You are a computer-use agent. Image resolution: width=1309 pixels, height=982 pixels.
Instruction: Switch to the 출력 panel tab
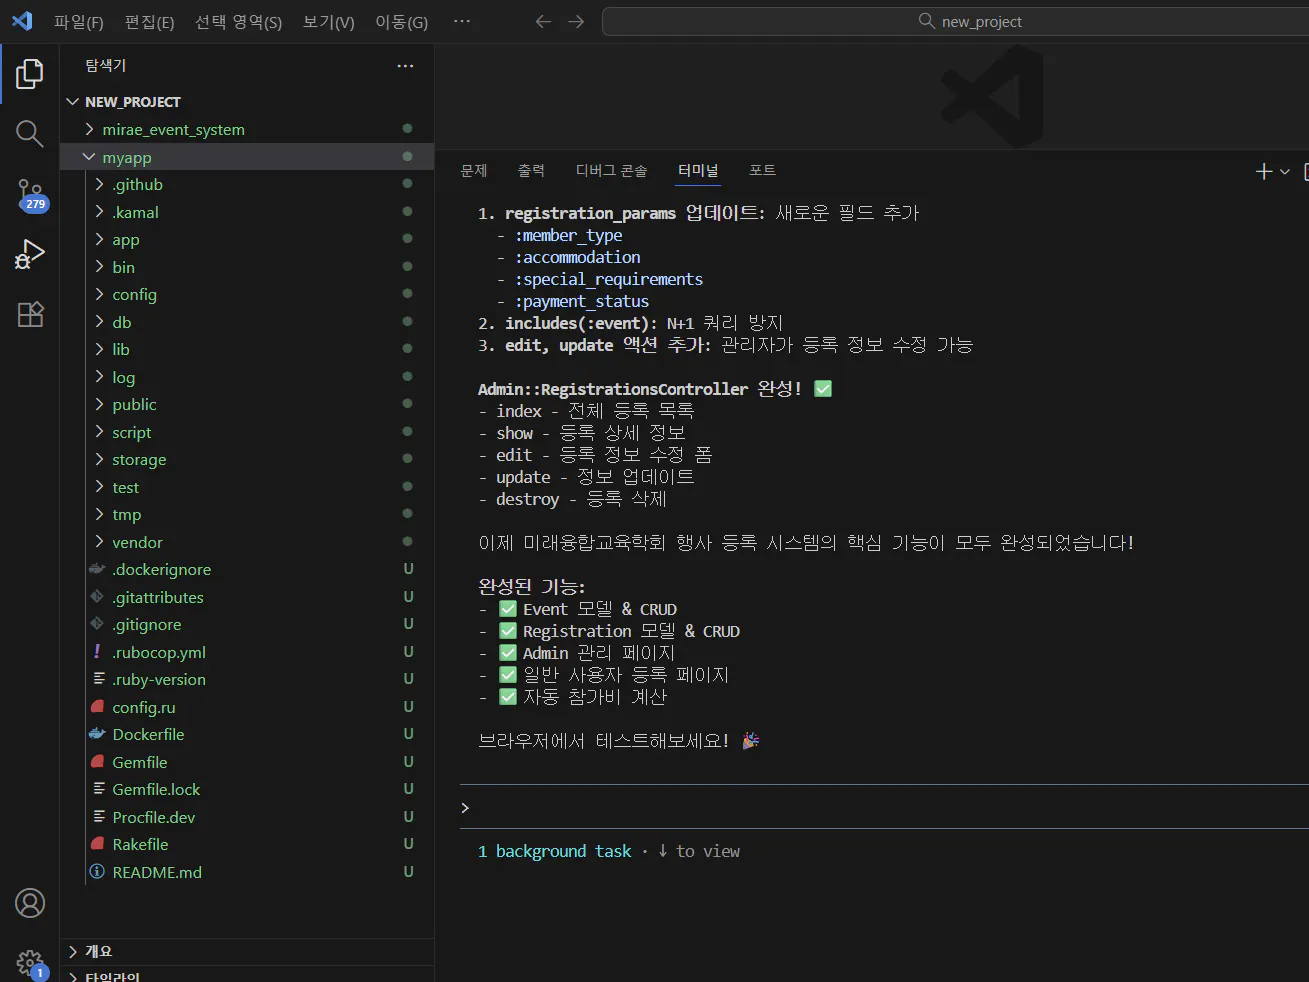pyautogui.click(x=531, y=171)
